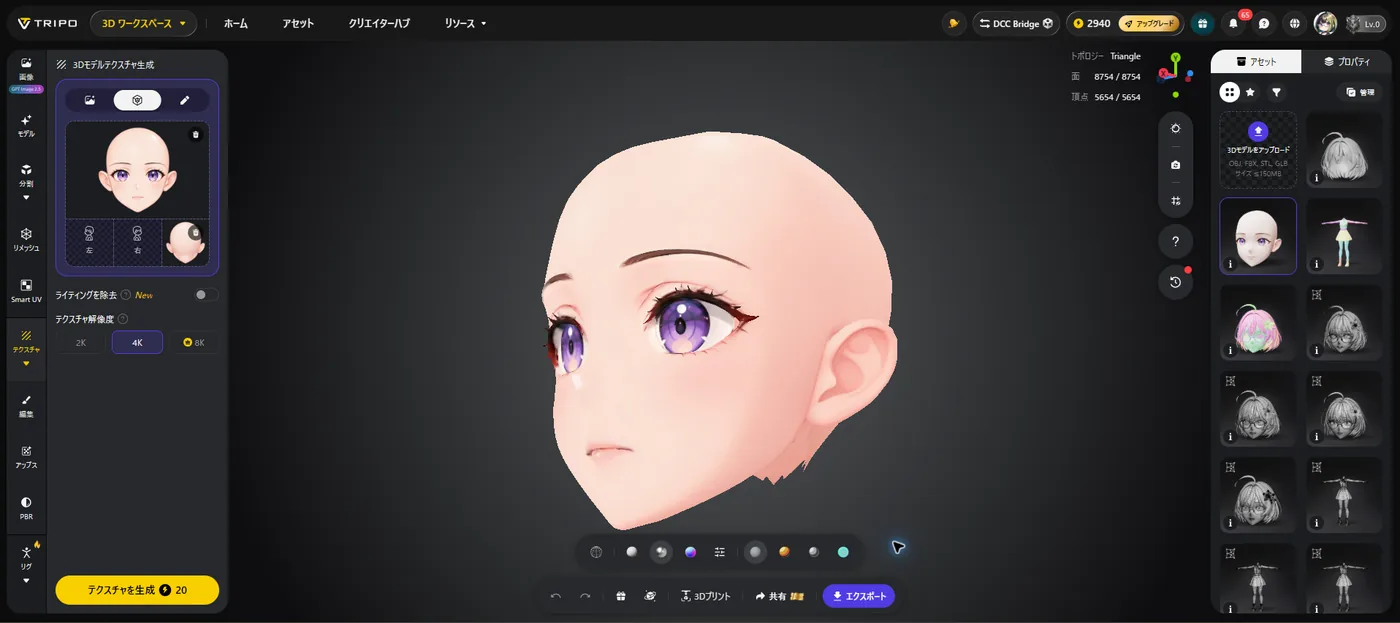Open the Smart UV tool
The height and width of the screenshot is (623, 1400).
26,290
